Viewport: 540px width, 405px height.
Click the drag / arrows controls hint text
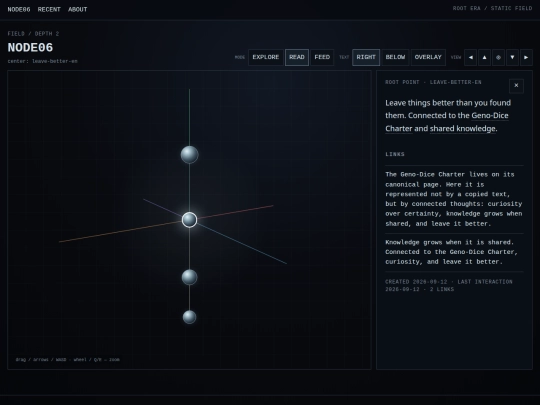(68, 360)
